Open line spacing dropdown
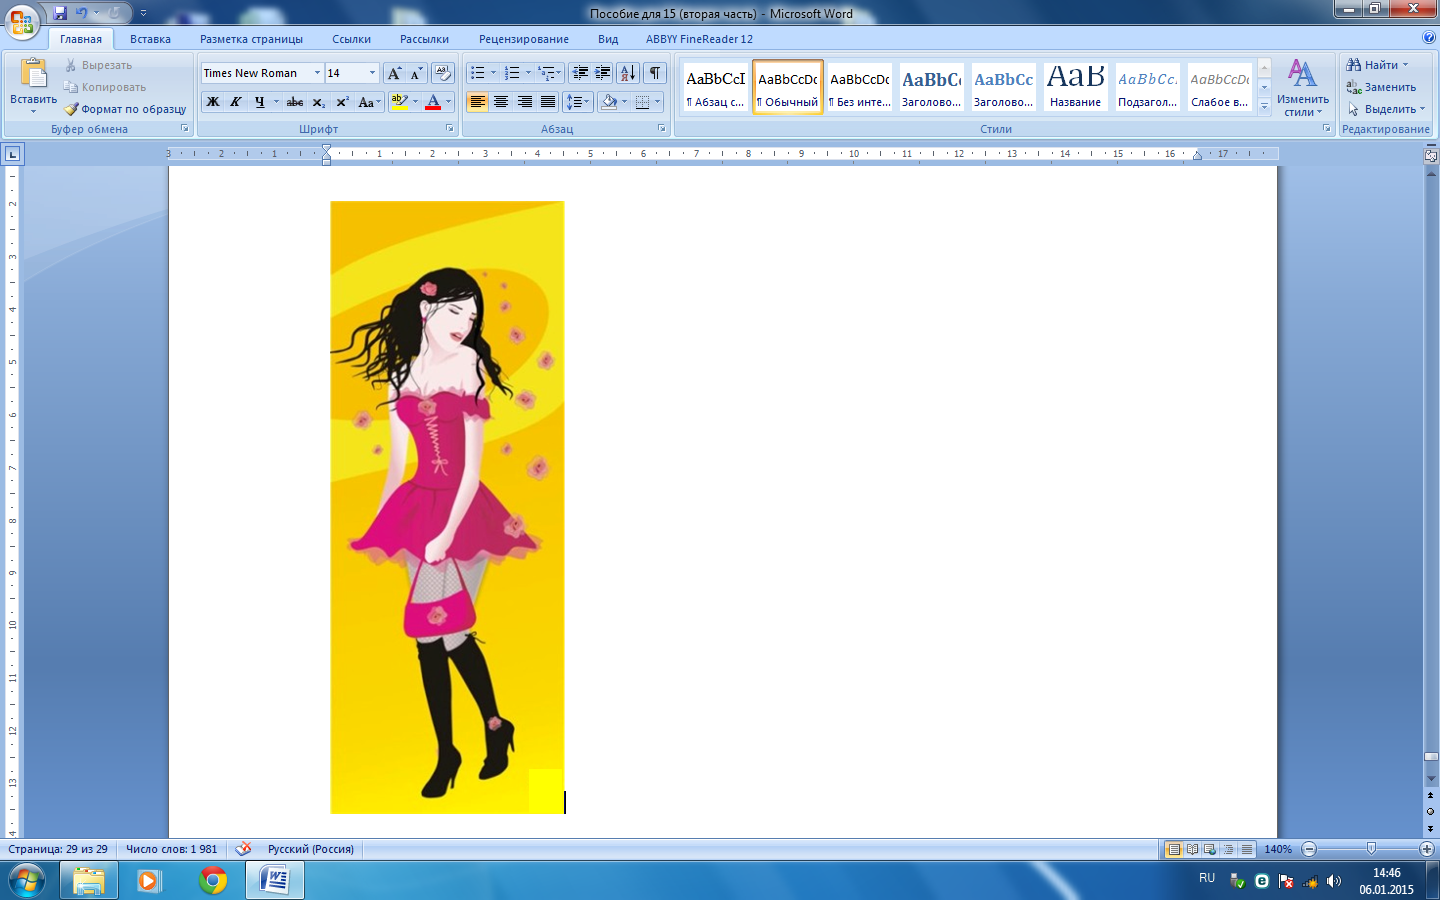Image resolution: width=1440 pixels, height=900 pixels. (578, 102)
